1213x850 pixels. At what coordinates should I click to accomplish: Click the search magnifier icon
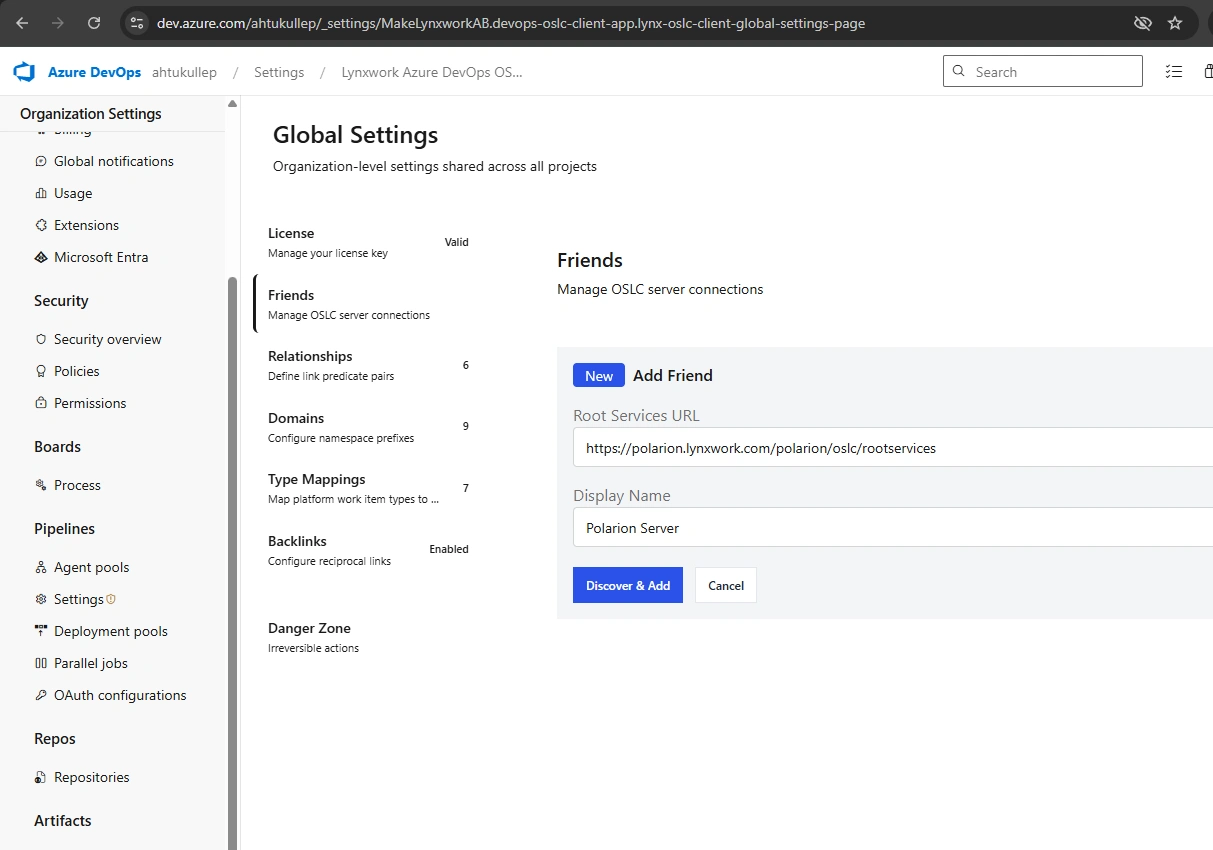(959, 71)
